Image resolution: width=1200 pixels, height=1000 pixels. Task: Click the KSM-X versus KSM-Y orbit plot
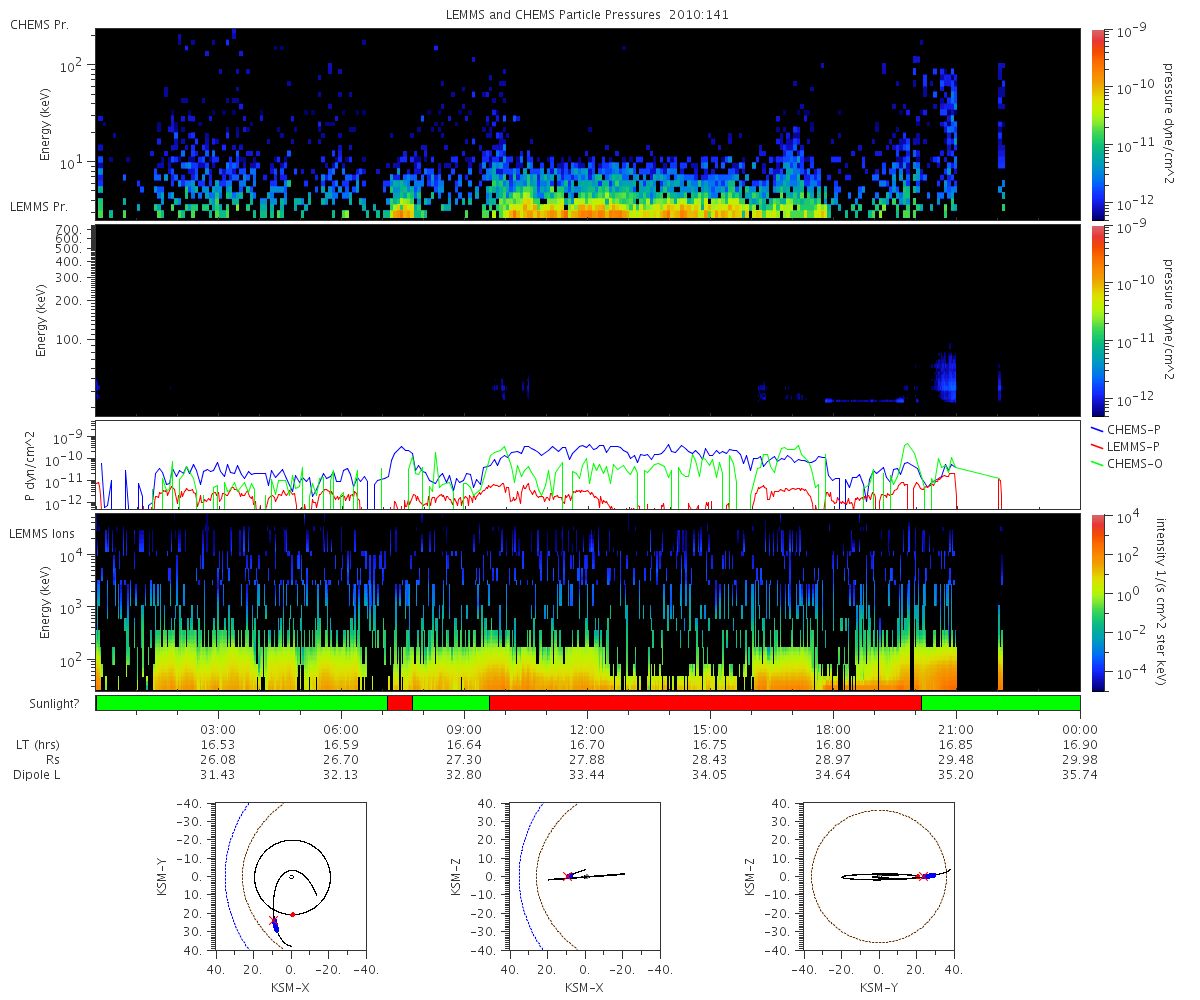(x=290, y=876)
